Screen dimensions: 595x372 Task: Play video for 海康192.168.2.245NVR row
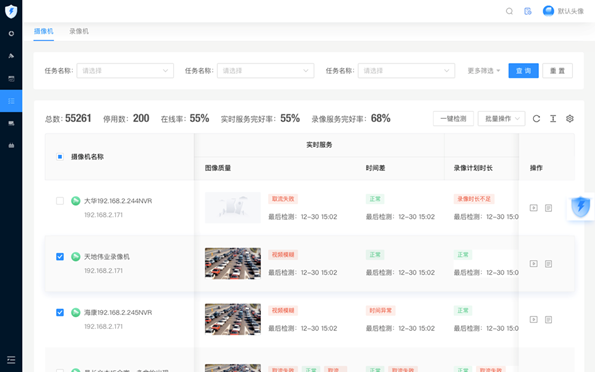tap(534, 319)
